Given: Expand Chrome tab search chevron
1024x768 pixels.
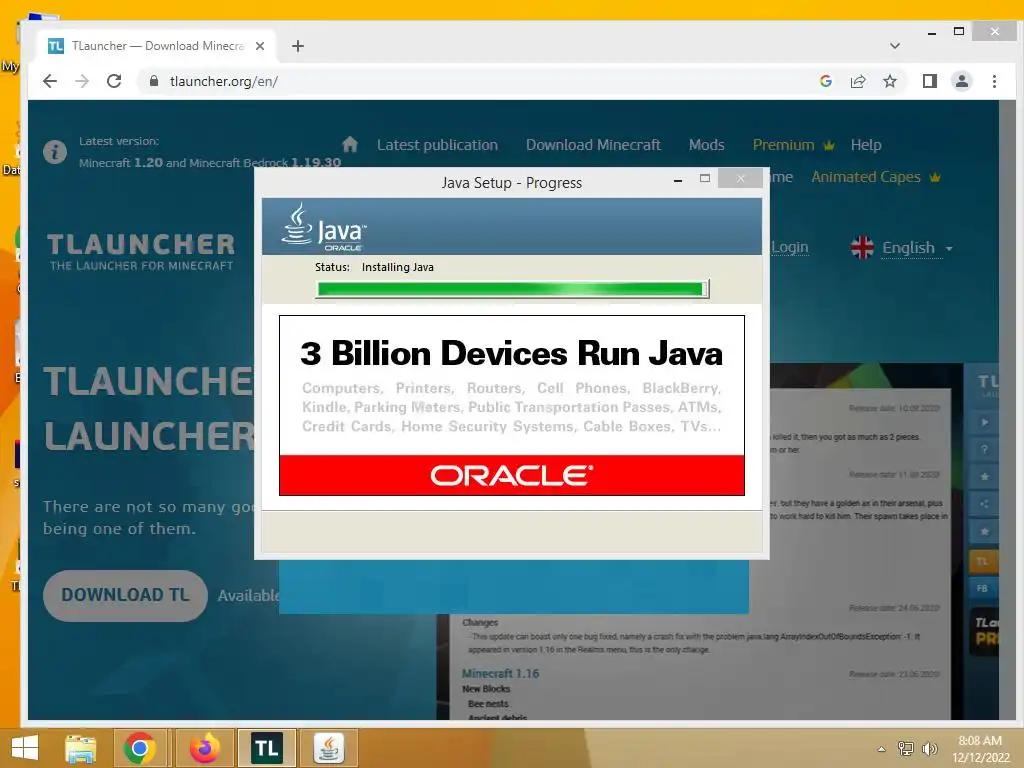Looking at the screenshot, I should click(x=895, y=46).
